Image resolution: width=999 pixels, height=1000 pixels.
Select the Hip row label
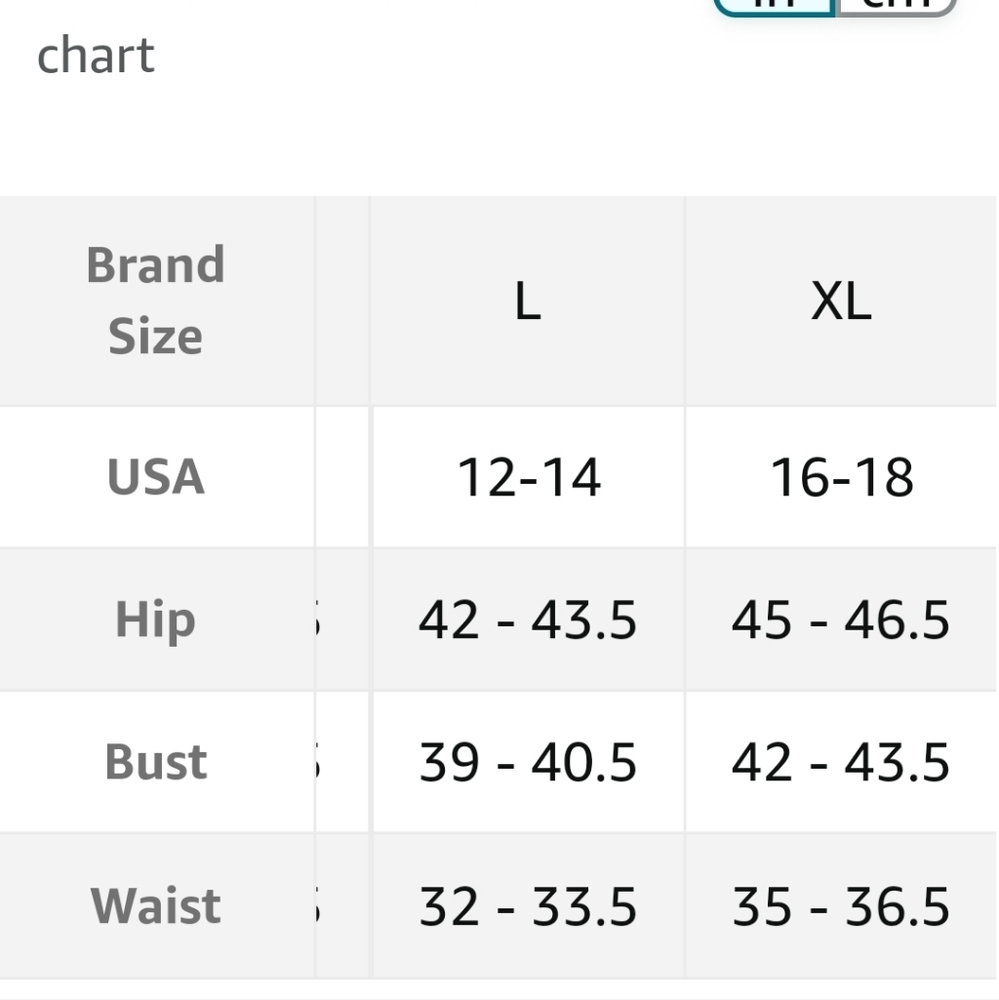click(x=156, y=619)
